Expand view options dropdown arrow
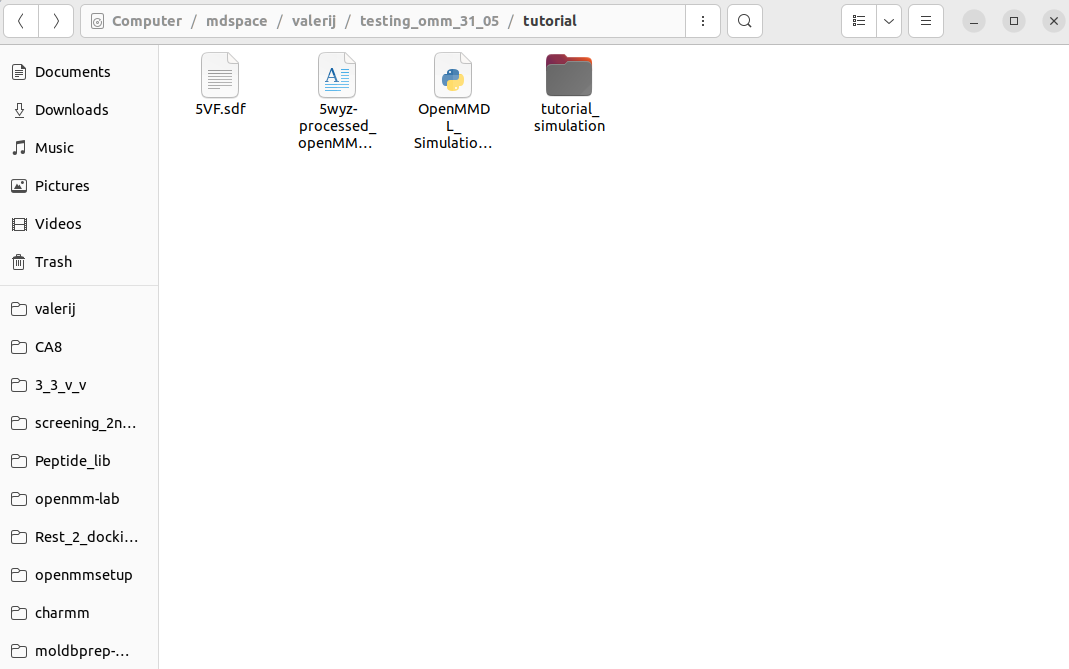The height and width of the screenshot is (669, 1069). (889, 21)
